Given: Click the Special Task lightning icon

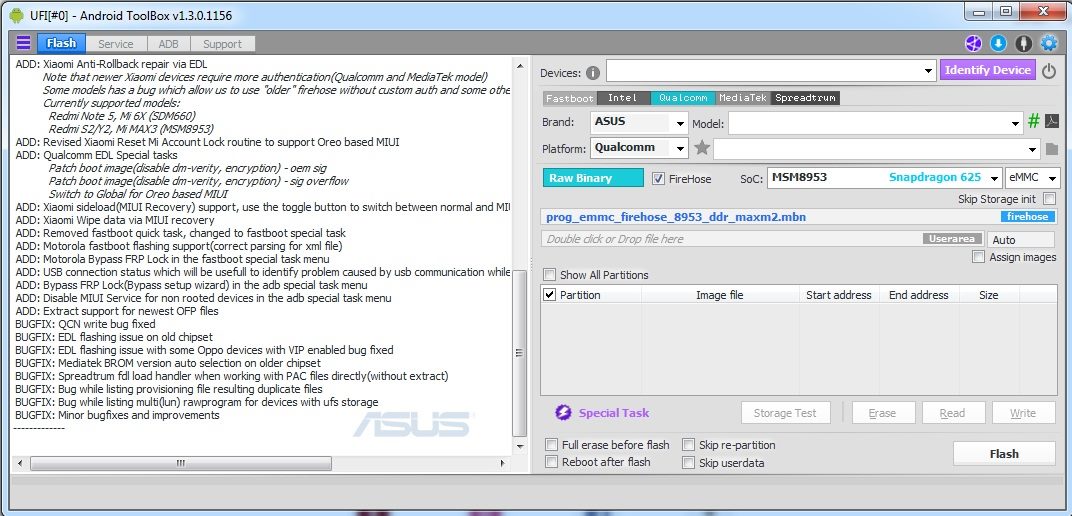Looking at the screenshot, I should point(563,412).
